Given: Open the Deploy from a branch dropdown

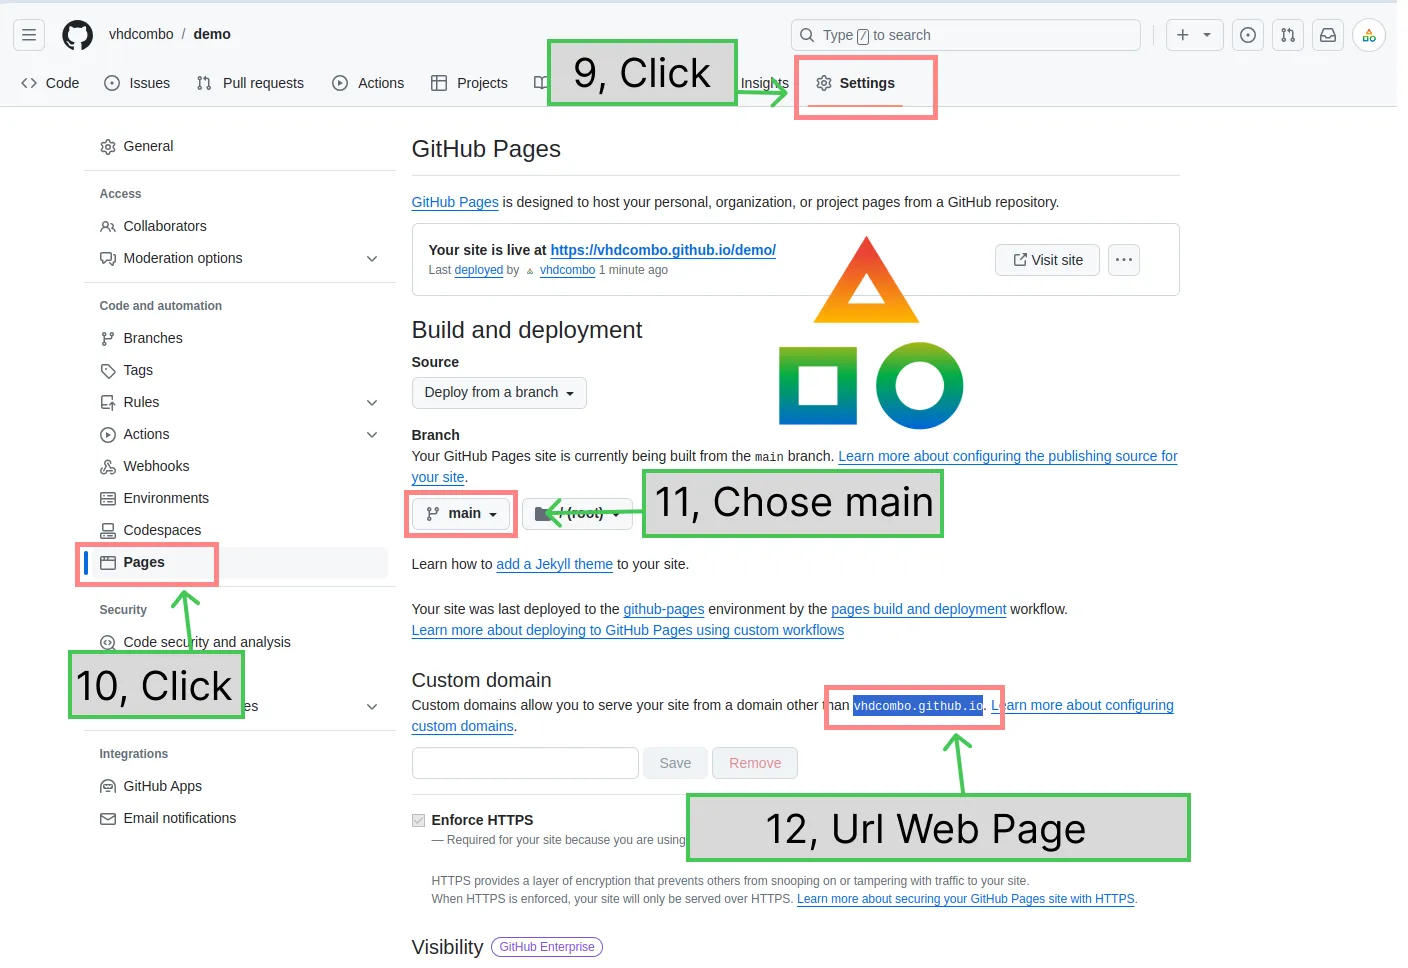Looking at the screenshot, I should [x=499, y=393].
